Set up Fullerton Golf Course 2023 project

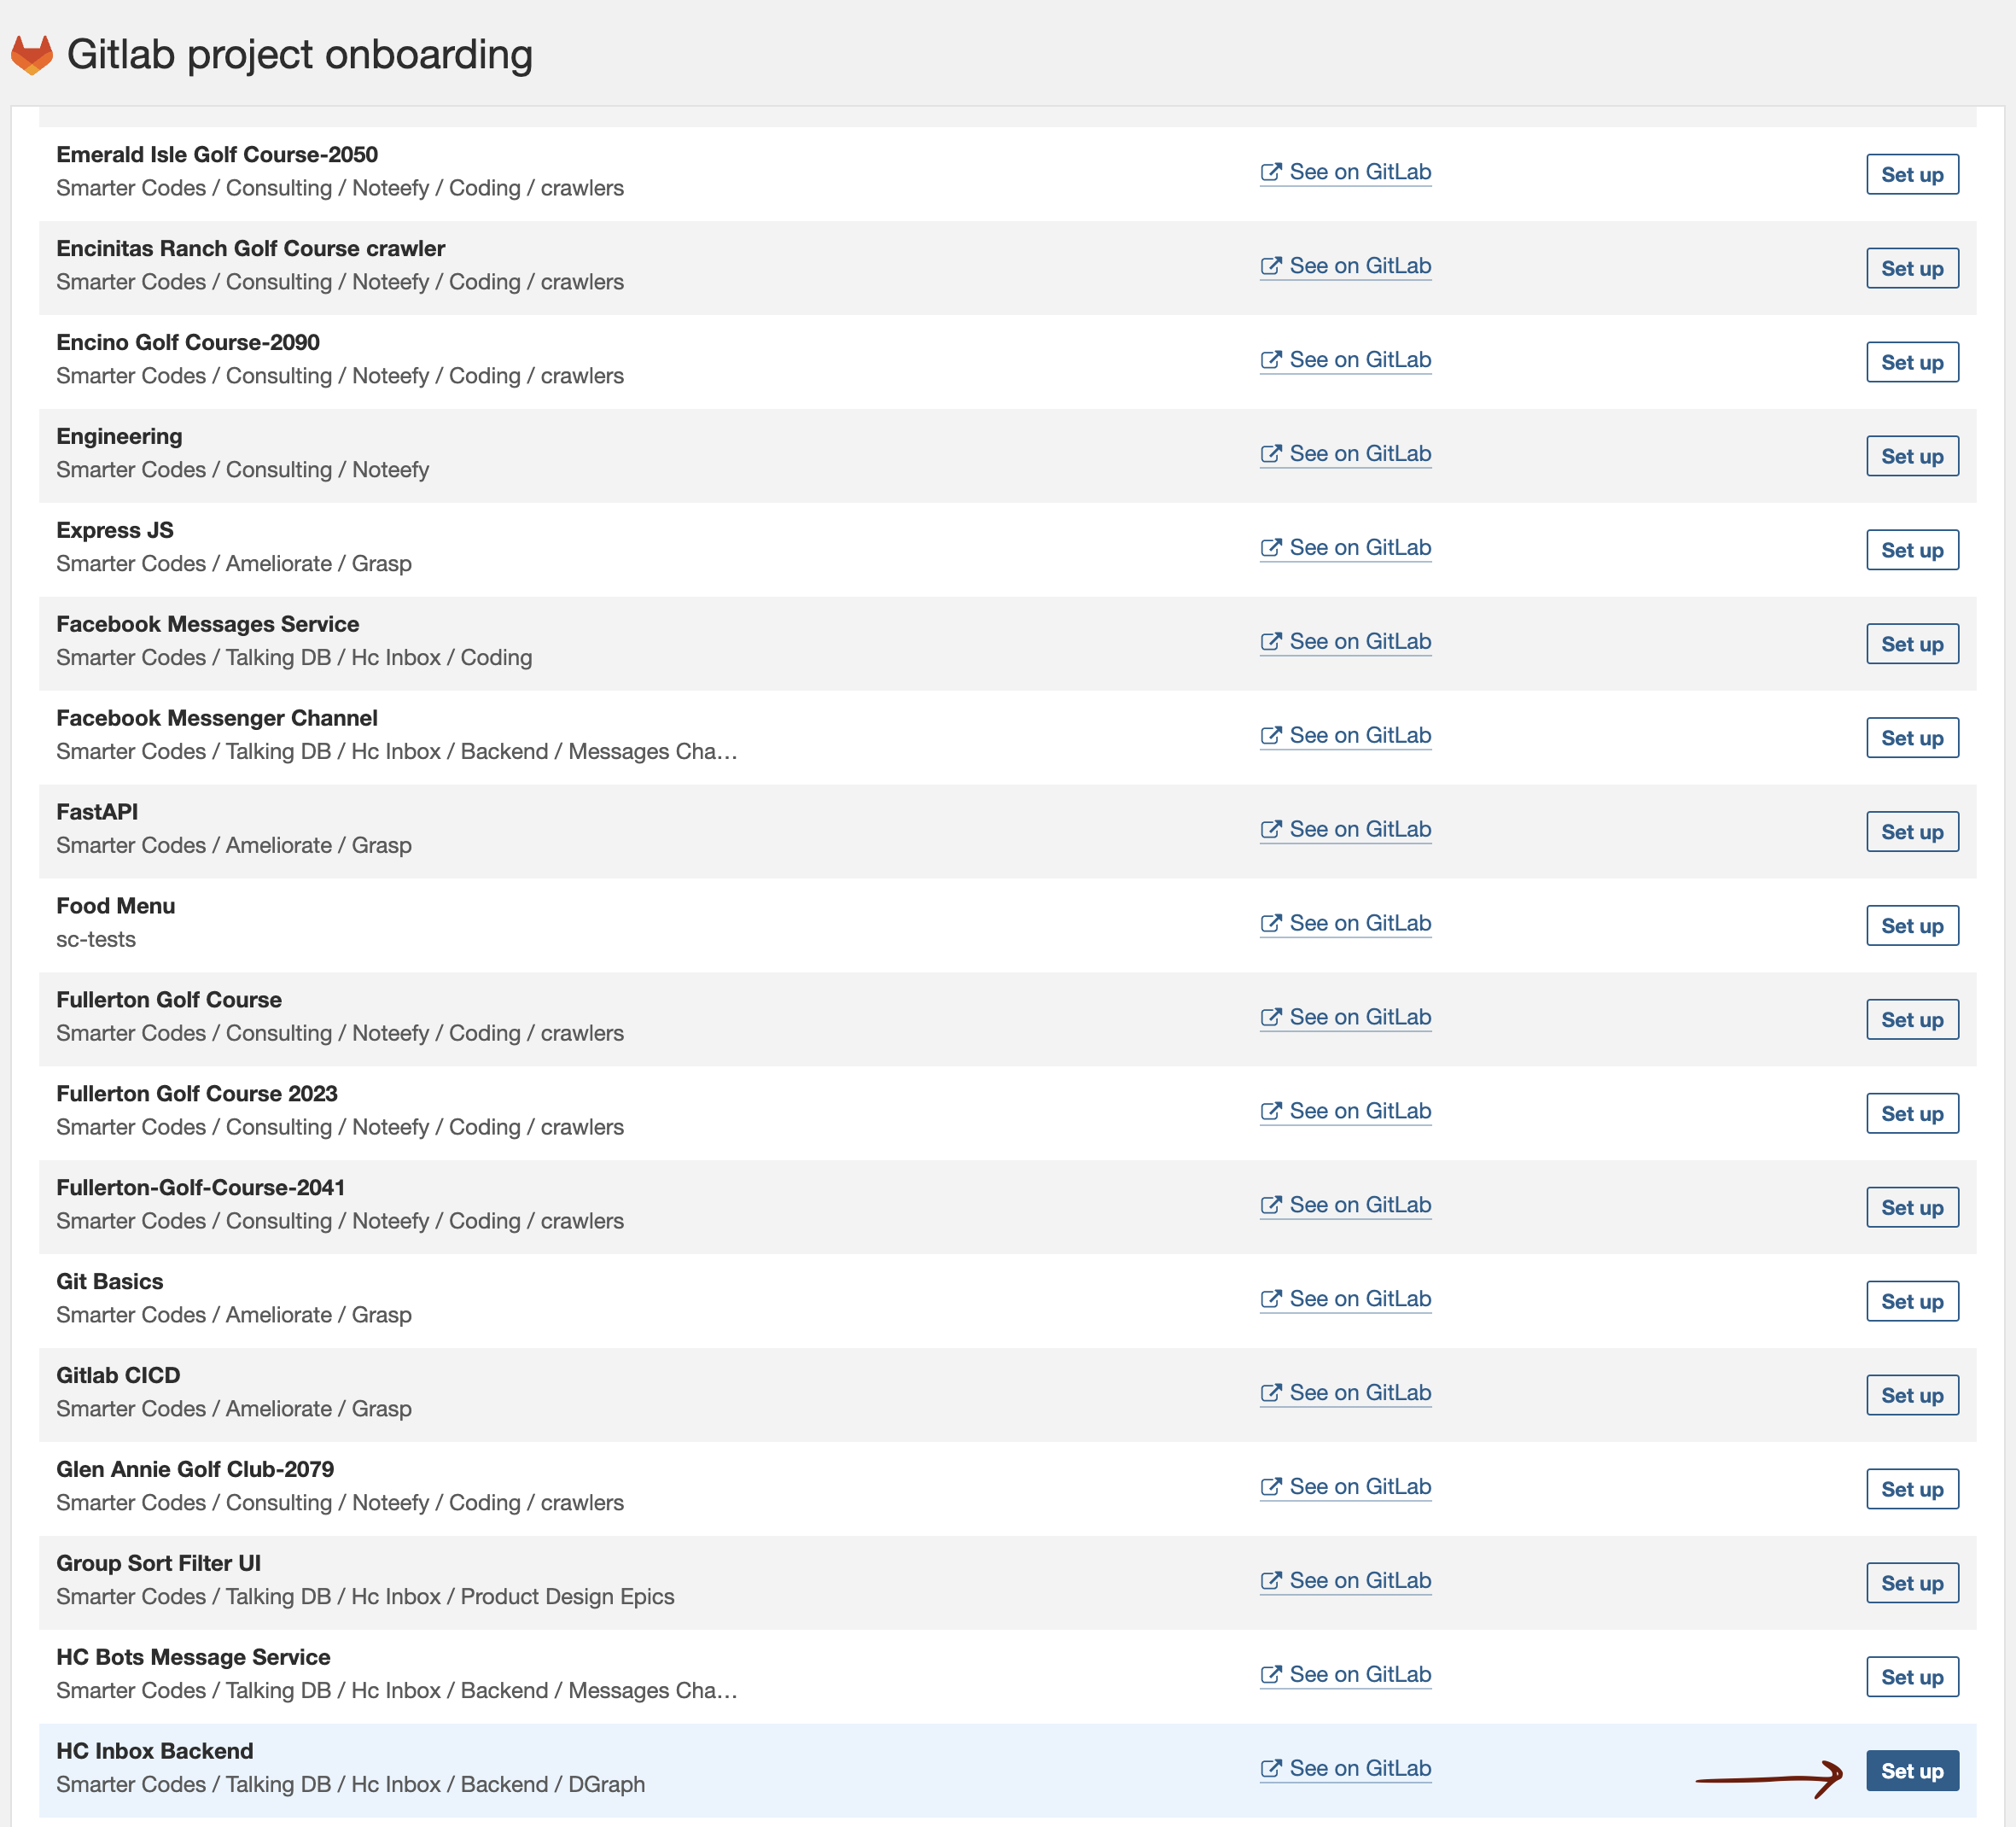pyautogui.click(x=1911, y=1114)
